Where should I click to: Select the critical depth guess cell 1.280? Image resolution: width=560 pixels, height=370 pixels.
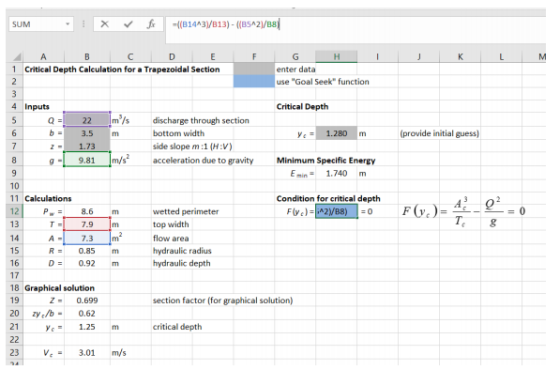336,133
